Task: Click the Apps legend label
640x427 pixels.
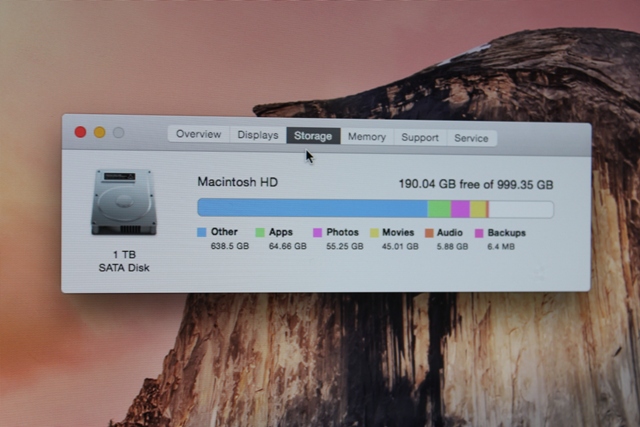Action: (x=281, y=232)
